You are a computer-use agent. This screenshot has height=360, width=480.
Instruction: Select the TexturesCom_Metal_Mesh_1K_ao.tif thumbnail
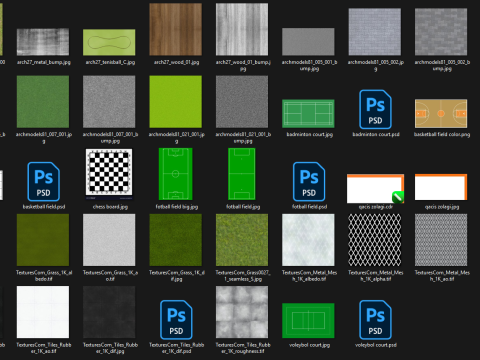tap(441, 240)
